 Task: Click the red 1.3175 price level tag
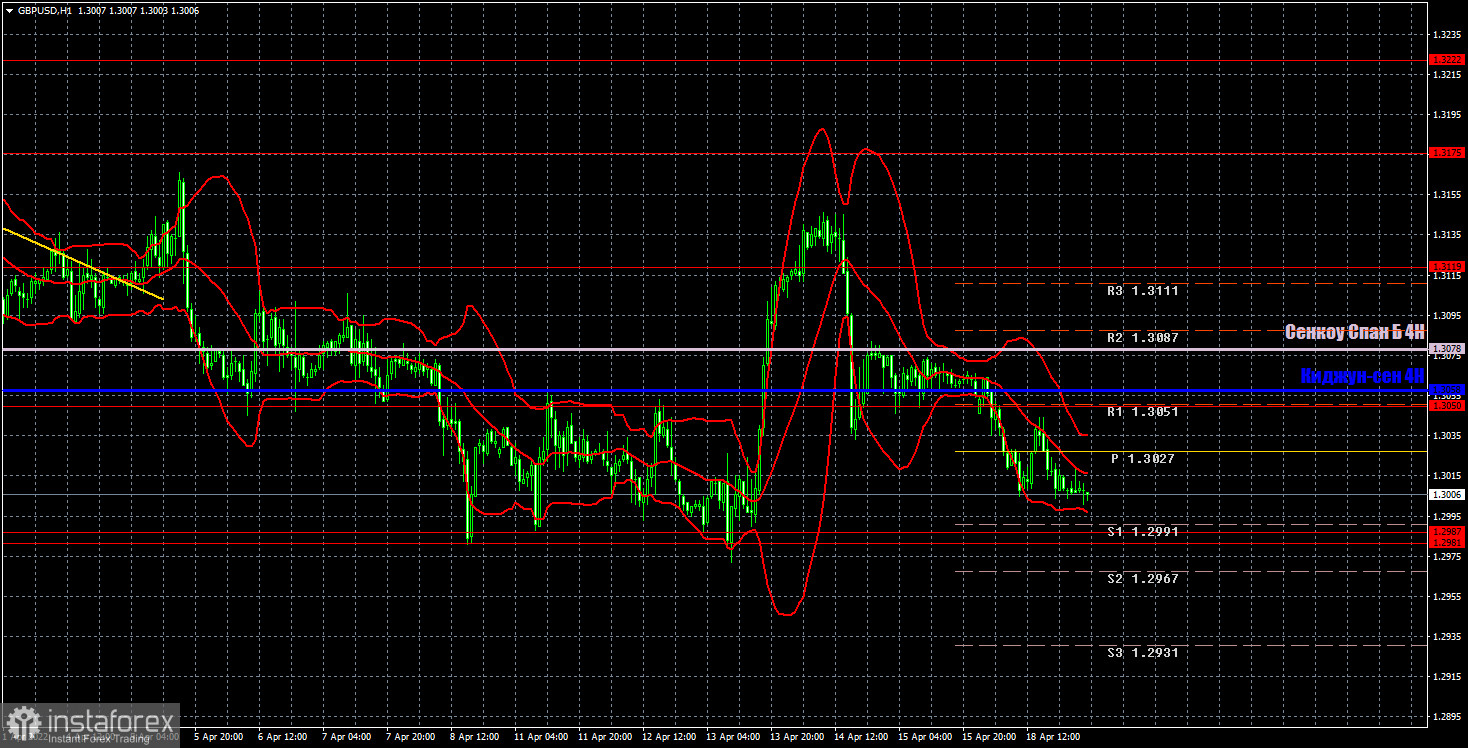tap(1448, 152)
